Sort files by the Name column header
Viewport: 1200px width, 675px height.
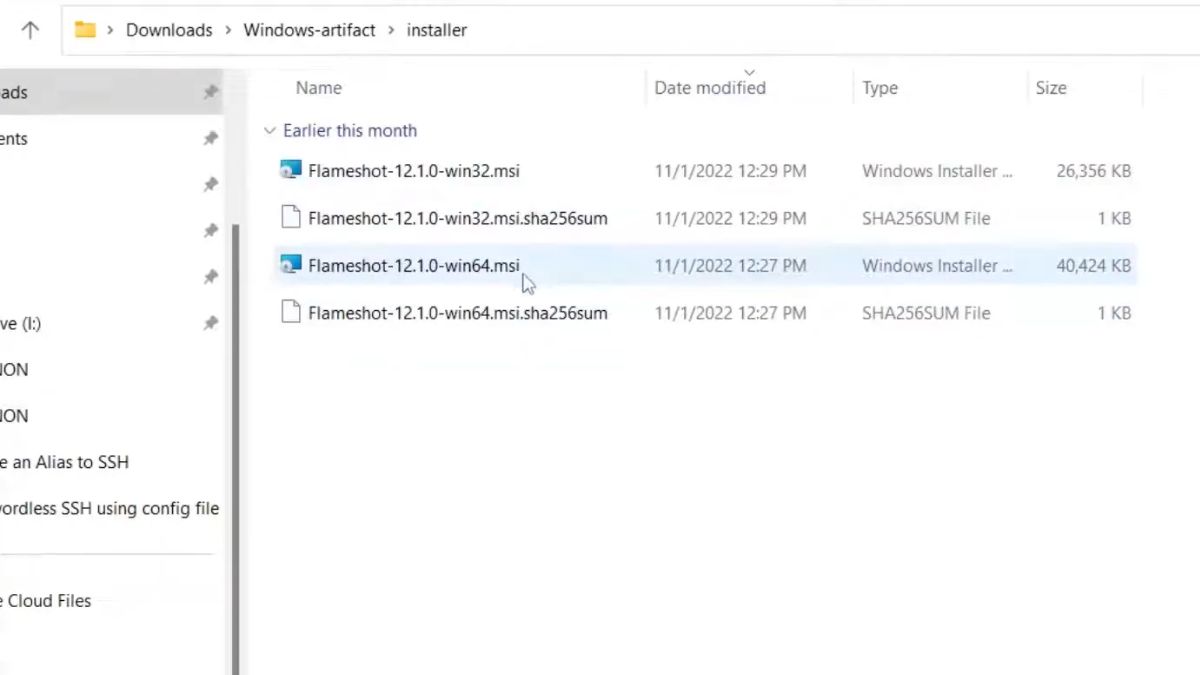[319, 88]
